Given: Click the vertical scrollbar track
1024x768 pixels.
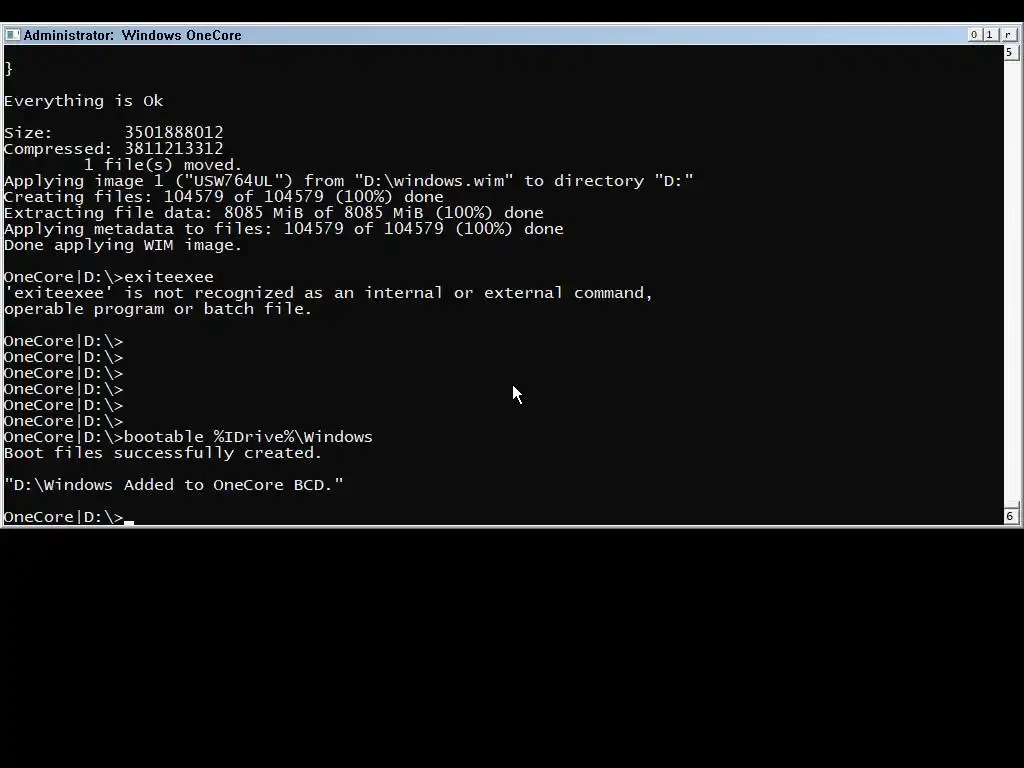Looking at the screenshot, I should click(x=1010, y=283).
